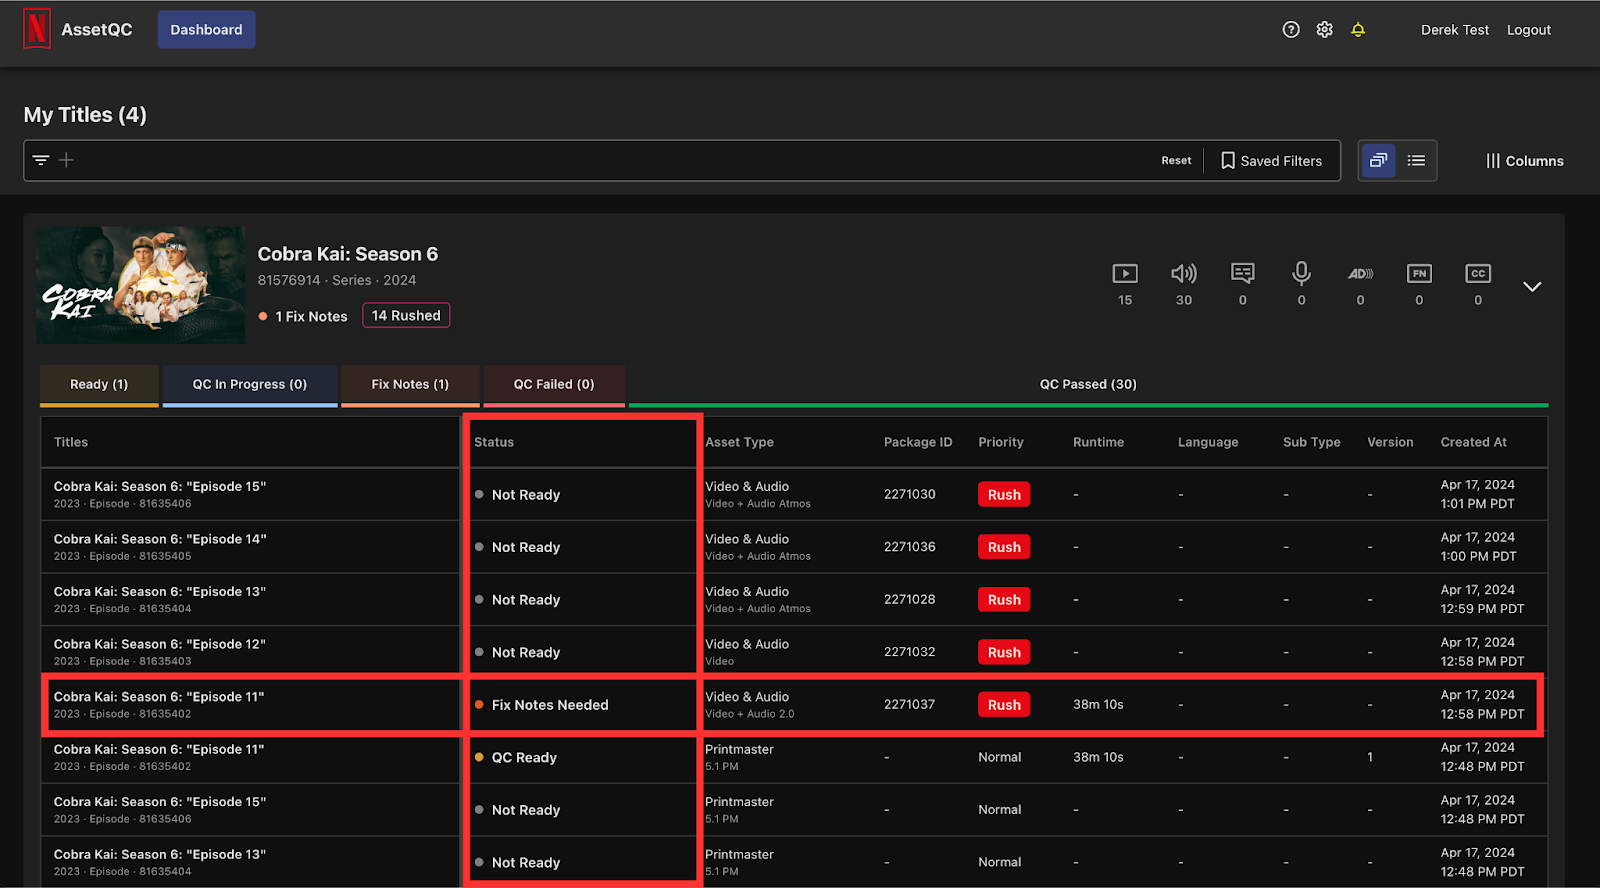The height and width of the screenshot is (888, 1600).
Task: Click the Netflix N logo
Action: click(37, 29)
